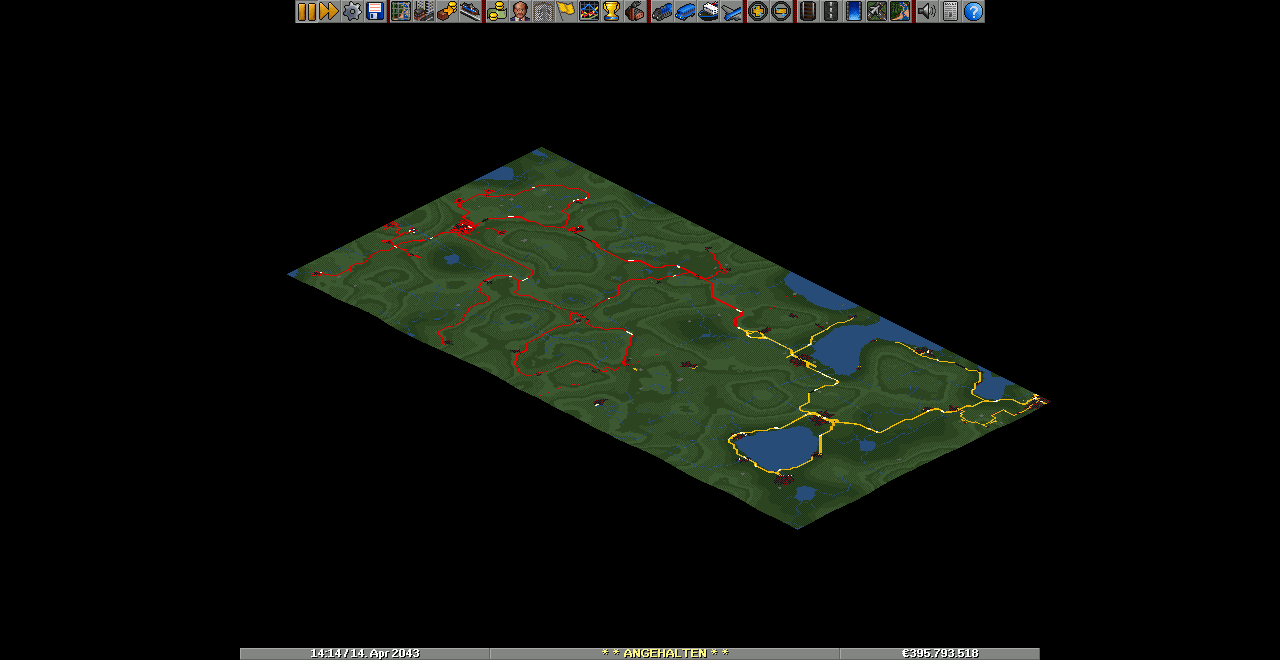The width and height of the screenshot is (1280, 660).
Task: Toggle the pause game button
Action: (x=306, y=11)
